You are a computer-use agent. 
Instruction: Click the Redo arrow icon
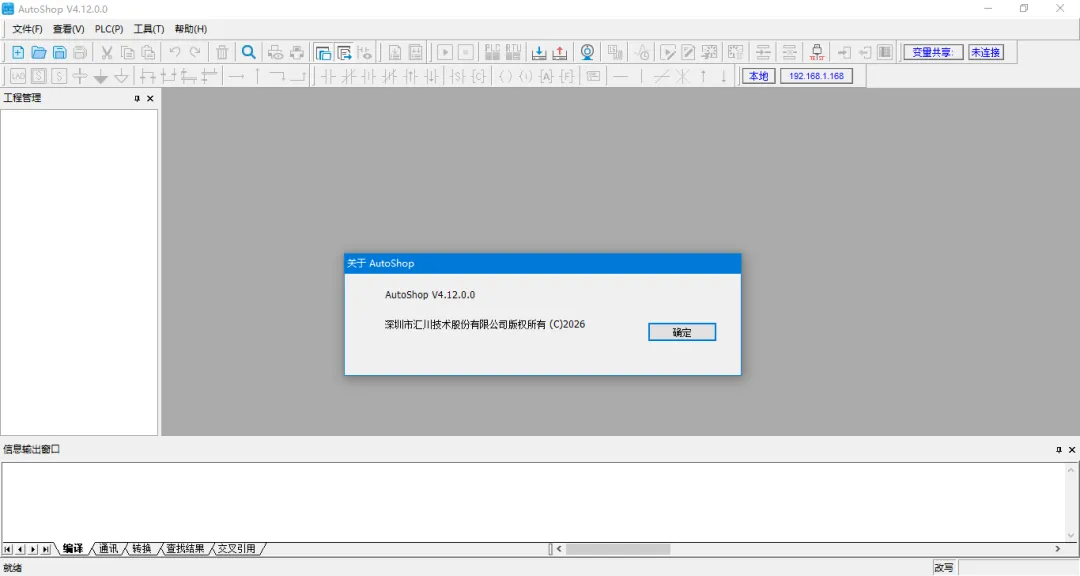coord(196,52)
